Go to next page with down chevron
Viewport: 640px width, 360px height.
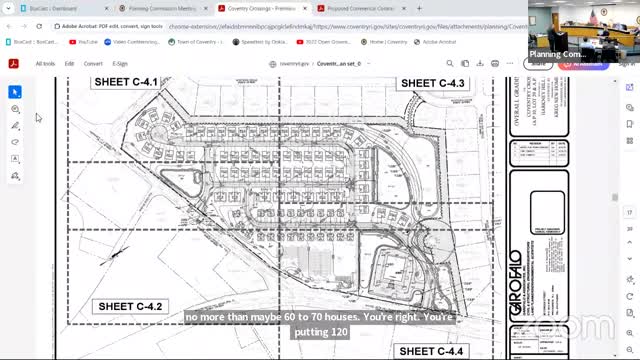629,259
